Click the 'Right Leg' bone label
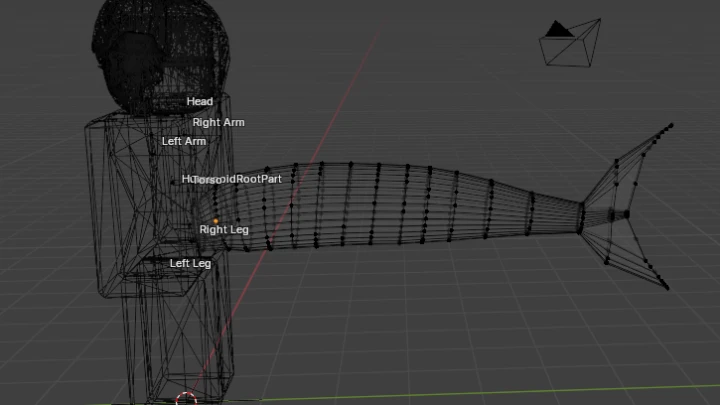This screenshot has width=720, height=405. (224, 230)
